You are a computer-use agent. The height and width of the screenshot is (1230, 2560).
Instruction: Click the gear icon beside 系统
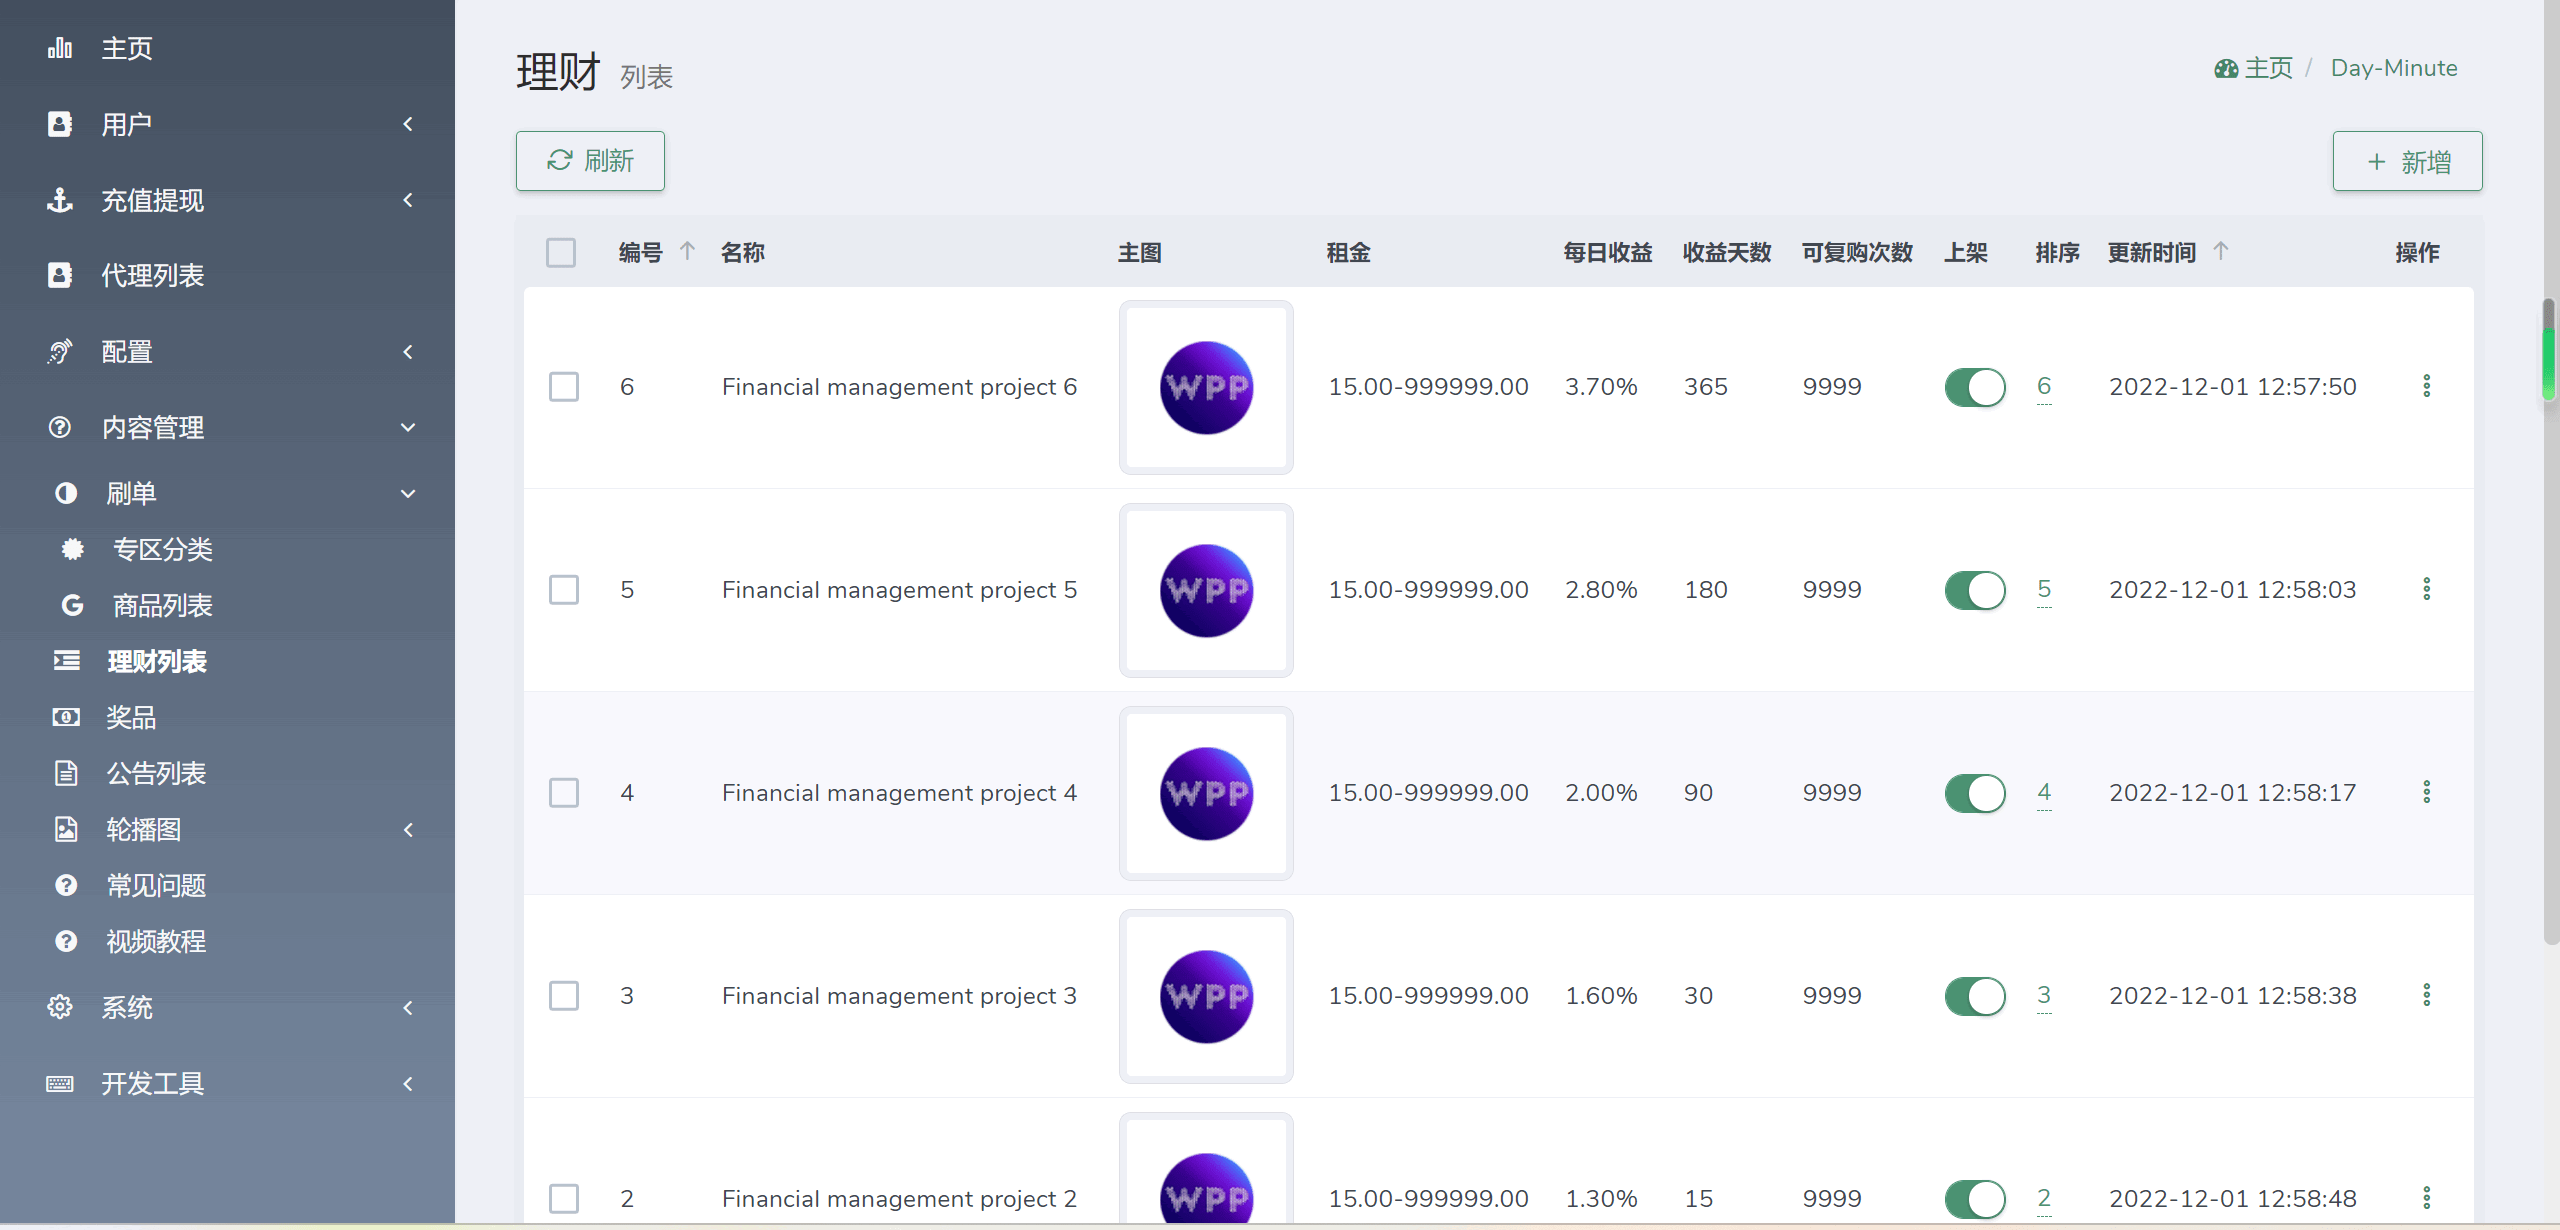(x=60, y=1007)
